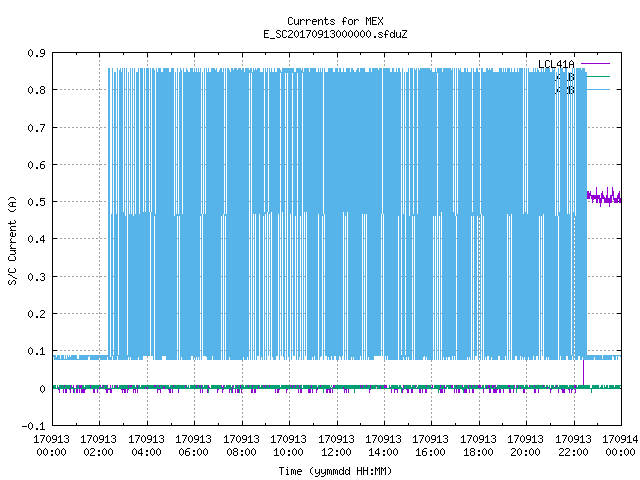Click the x-axis tick label '170913 14:00'
Viewport: 640px width, 480px height.
coord(383,446)
